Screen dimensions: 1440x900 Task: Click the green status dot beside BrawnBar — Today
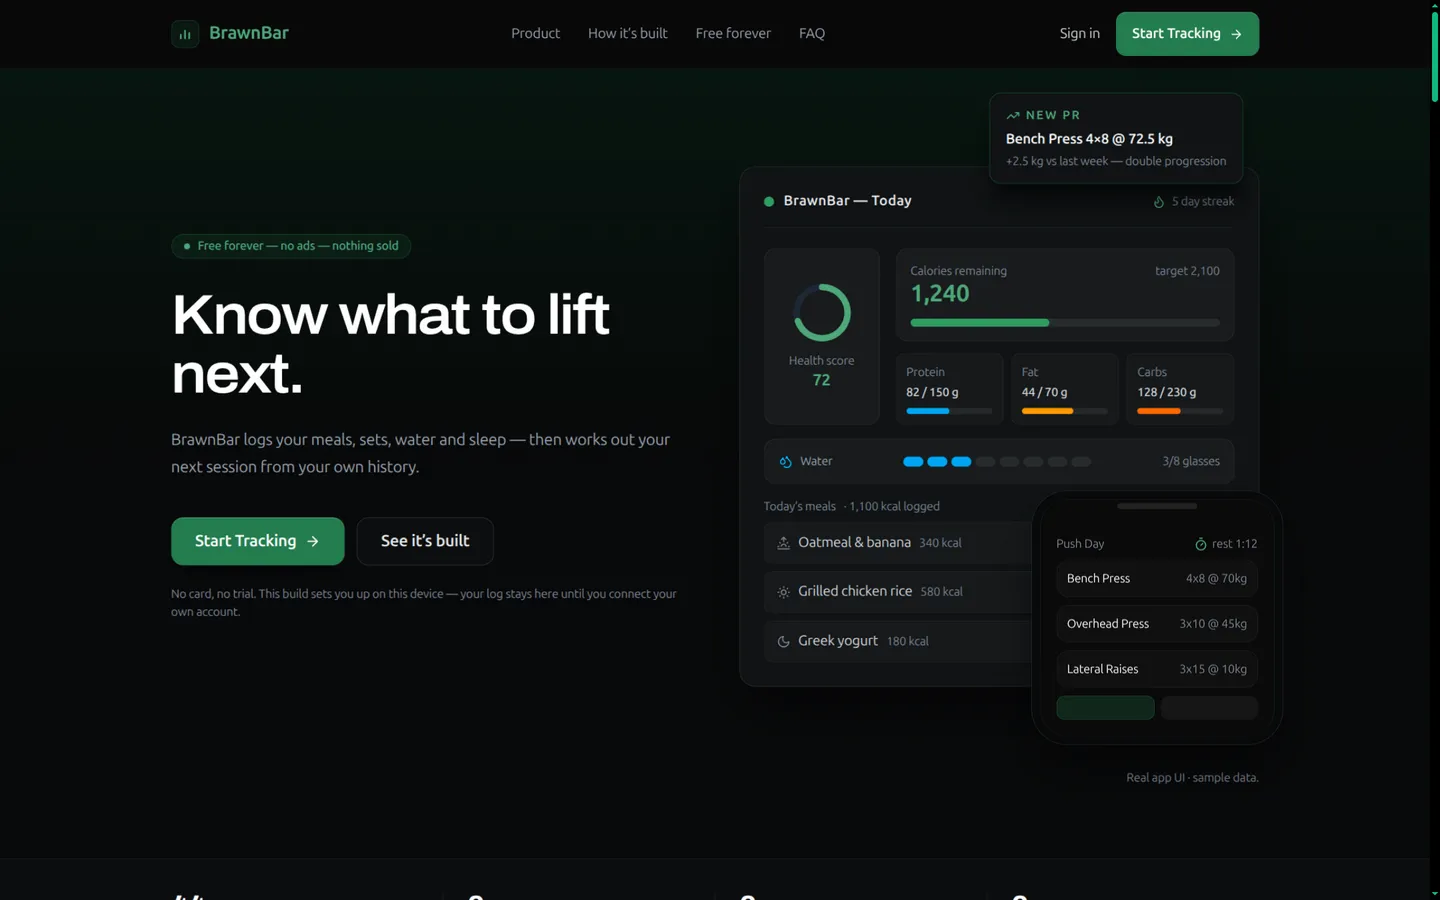coord(769,201)
